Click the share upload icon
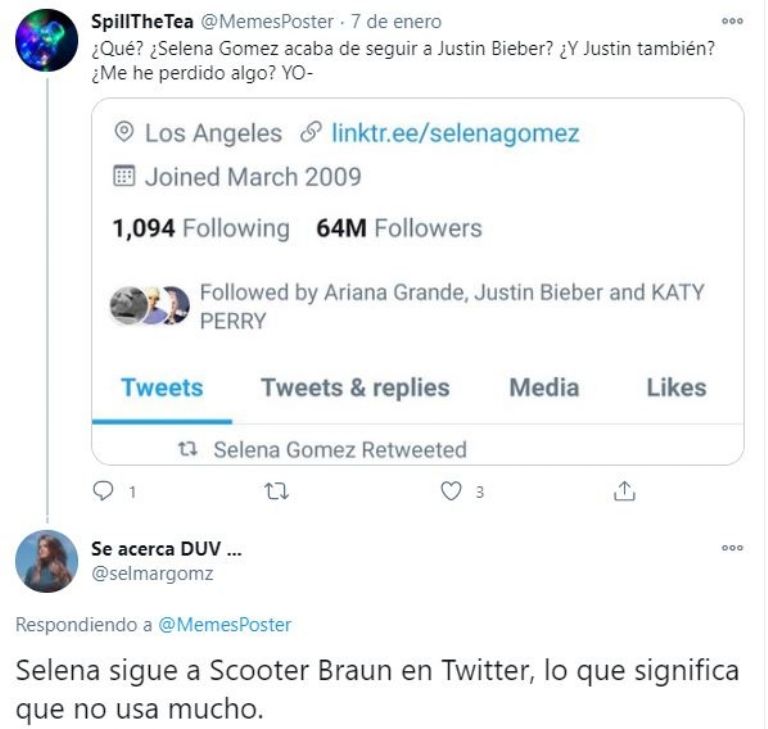Screen dimensions: 768x729 (625, 491)
